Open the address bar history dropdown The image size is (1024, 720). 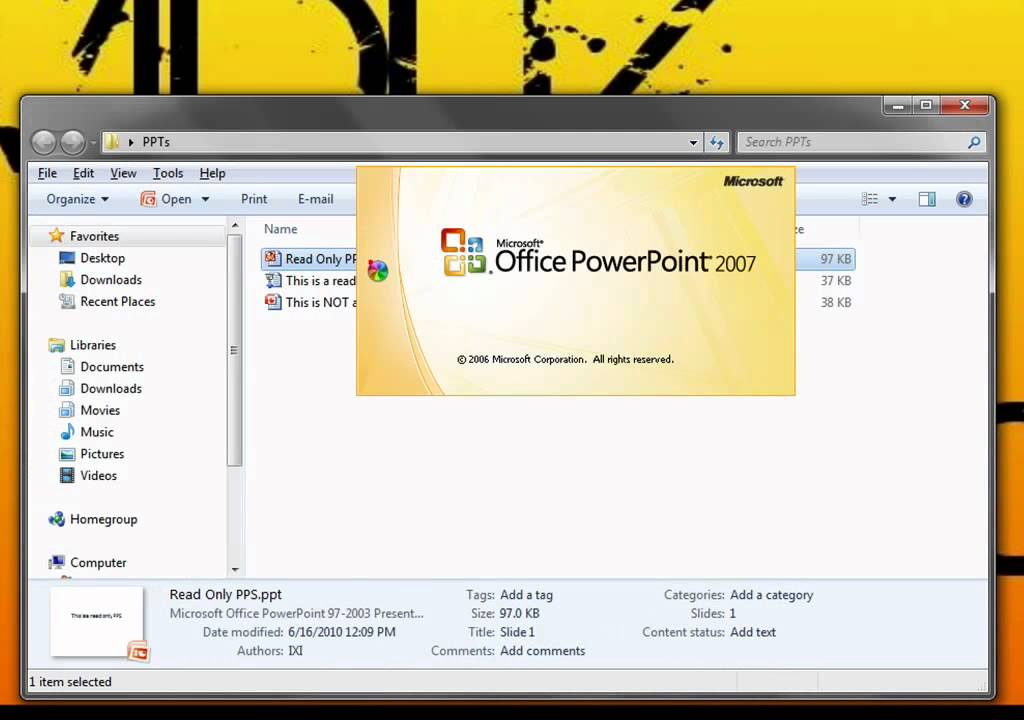coord(693,142)
